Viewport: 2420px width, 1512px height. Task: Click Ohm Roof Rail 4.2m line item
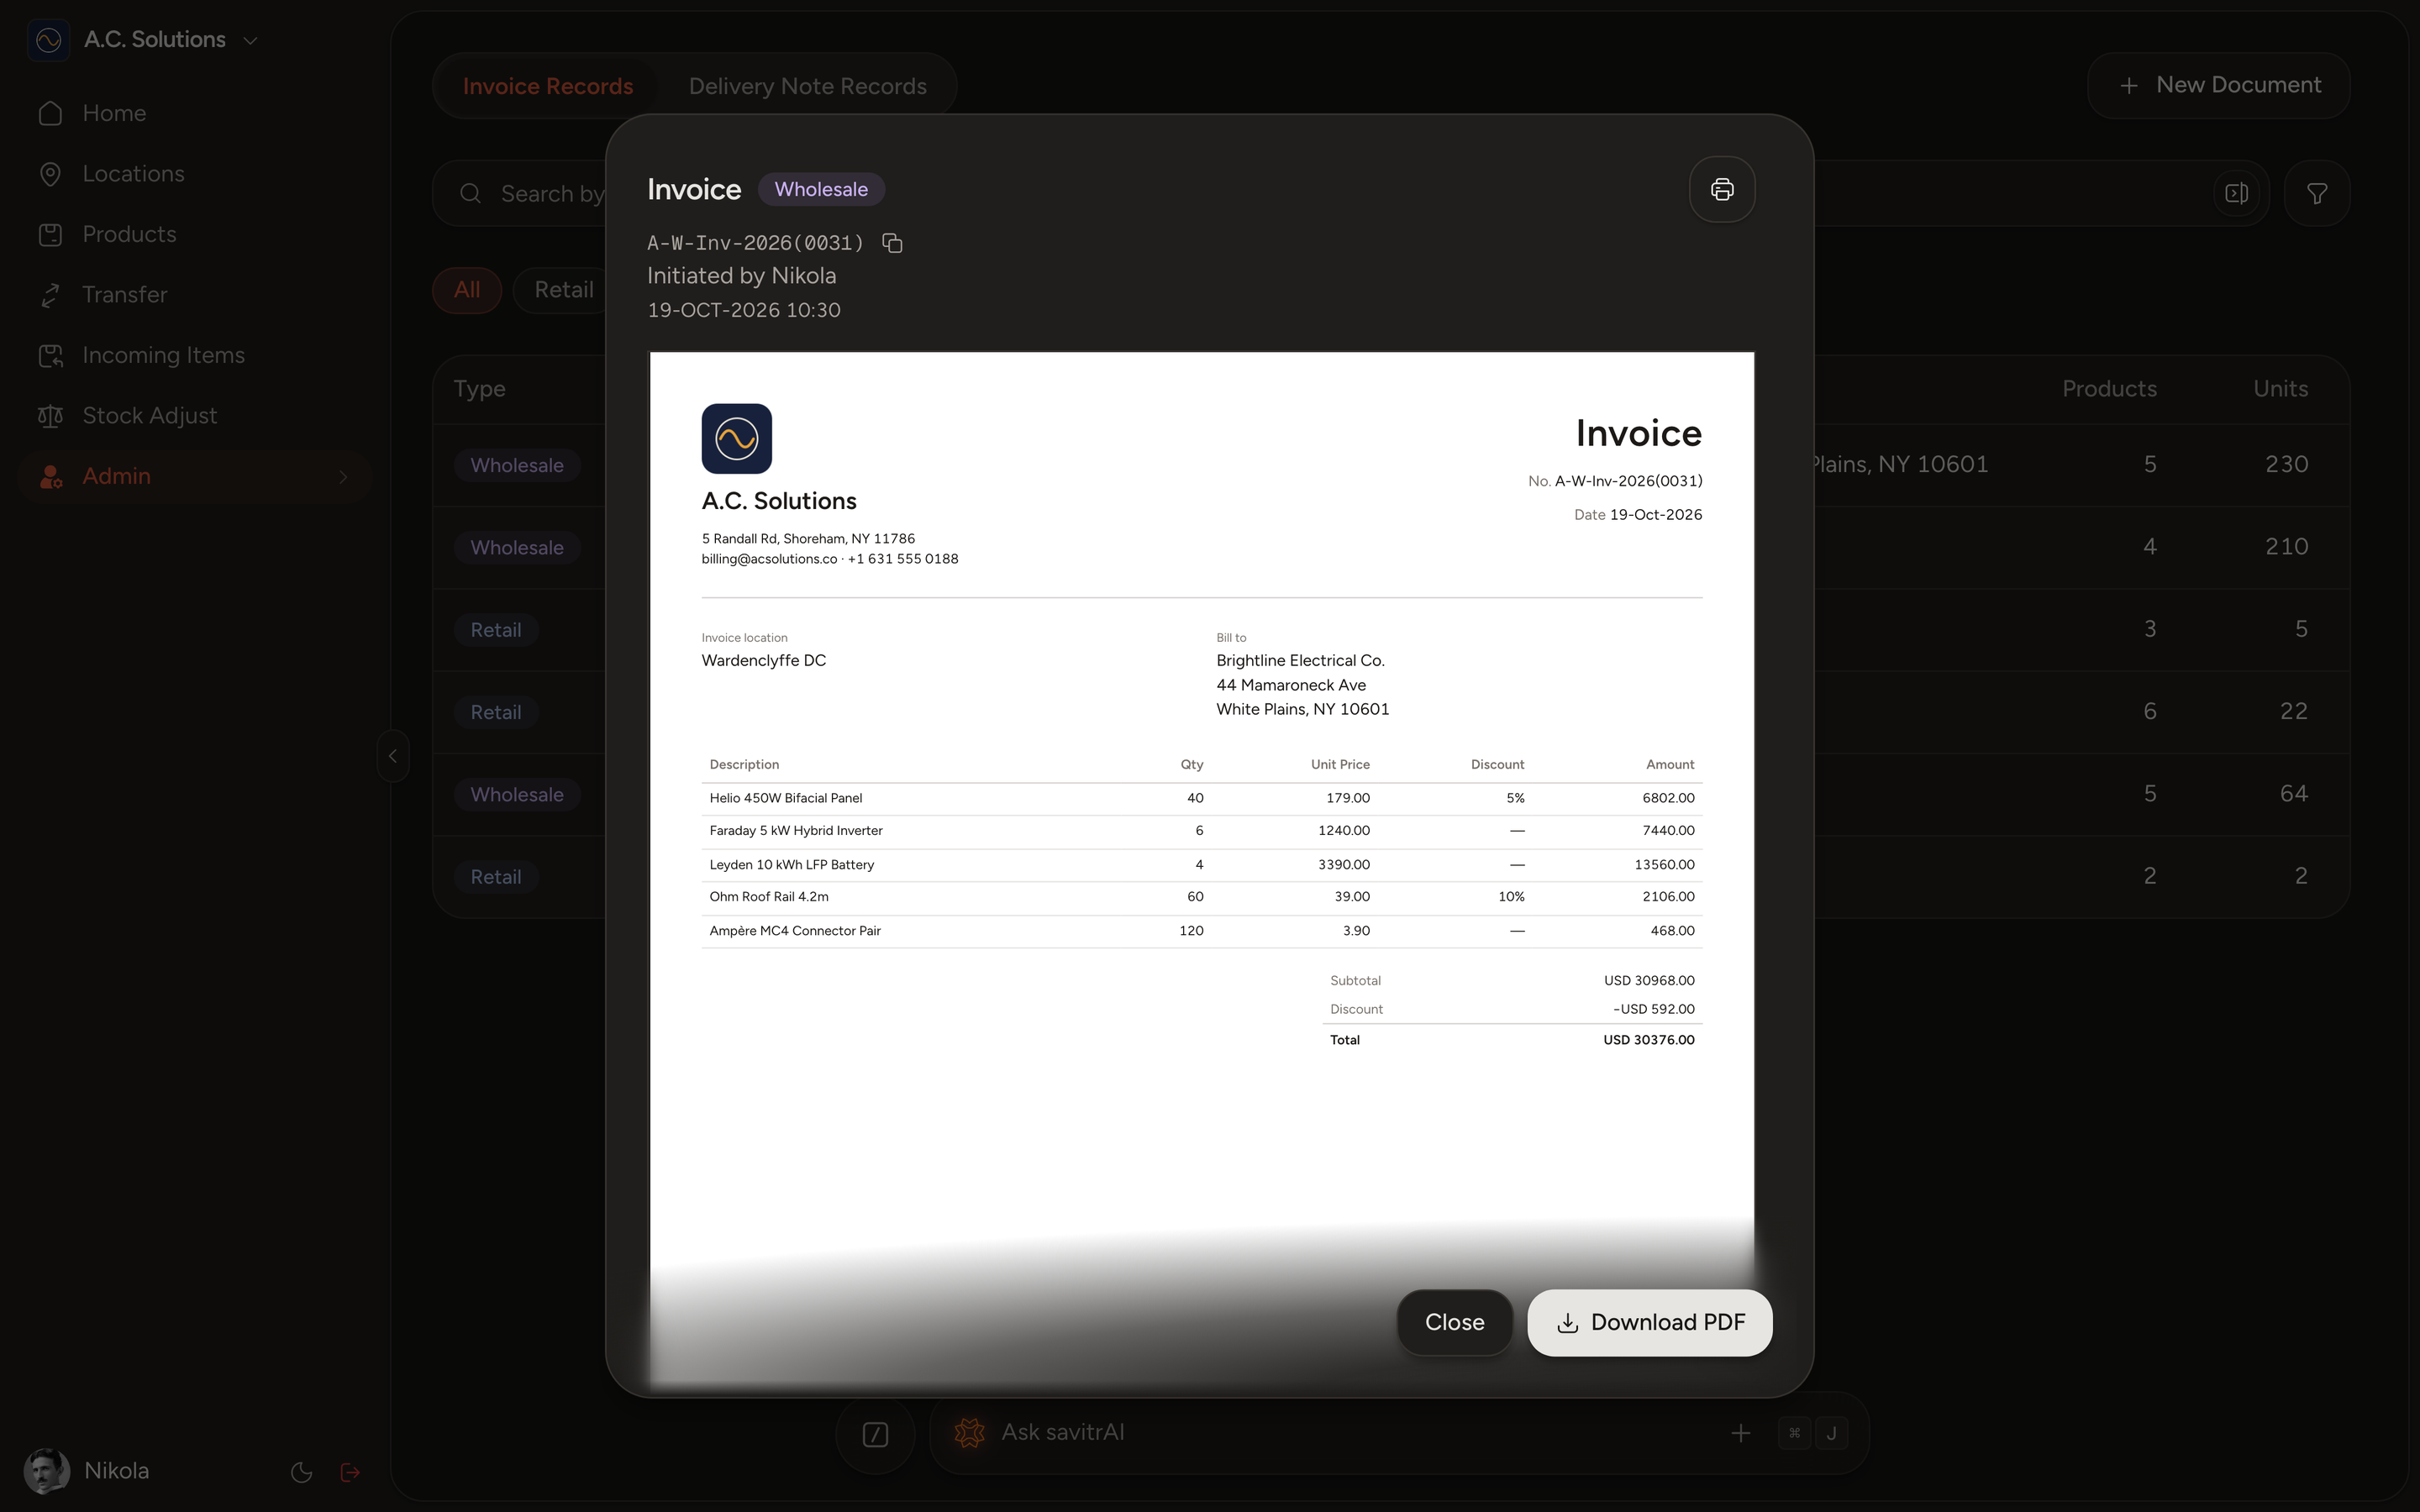[1201, 897]
